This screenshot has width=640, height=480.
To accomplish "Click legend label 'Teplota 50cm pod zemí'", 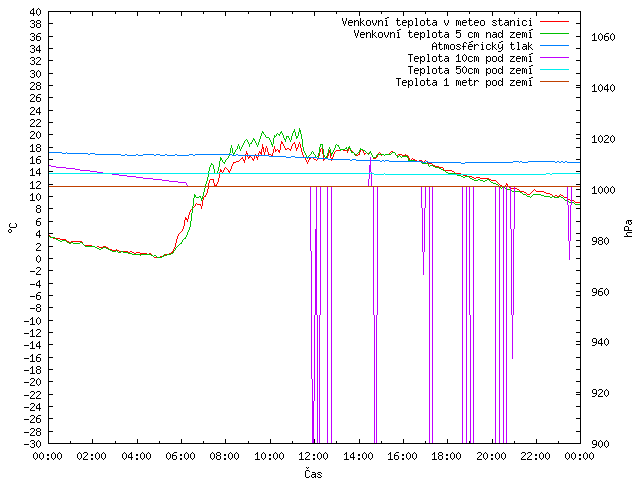I will [x=470, y=70].
